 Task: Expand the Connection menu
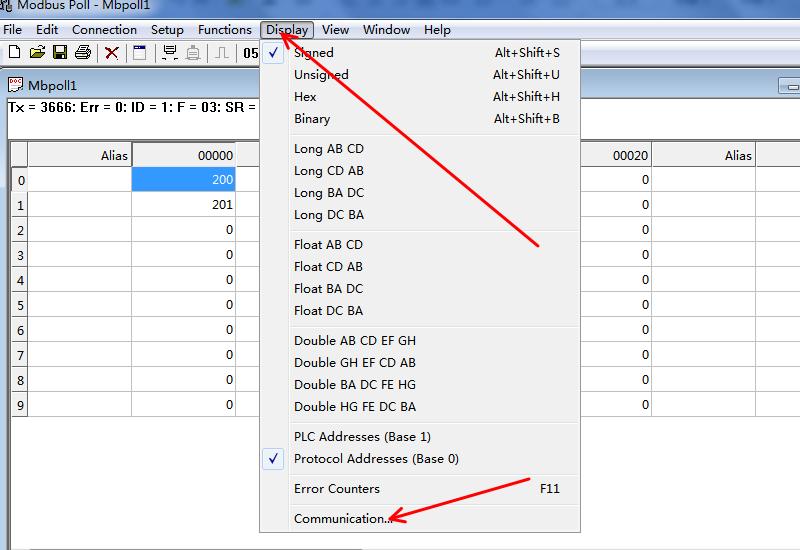coord(104,30)
